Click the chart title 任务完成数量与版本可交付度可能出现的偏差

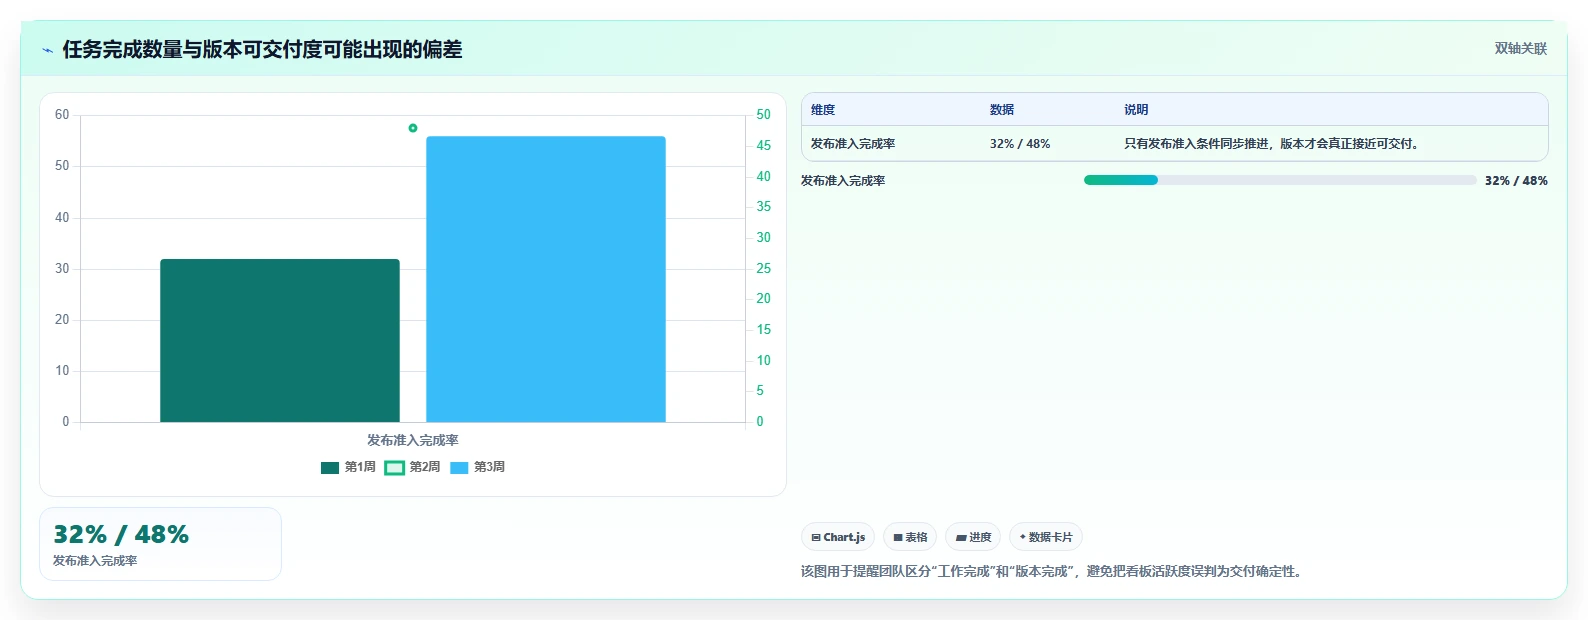point(262,49)
